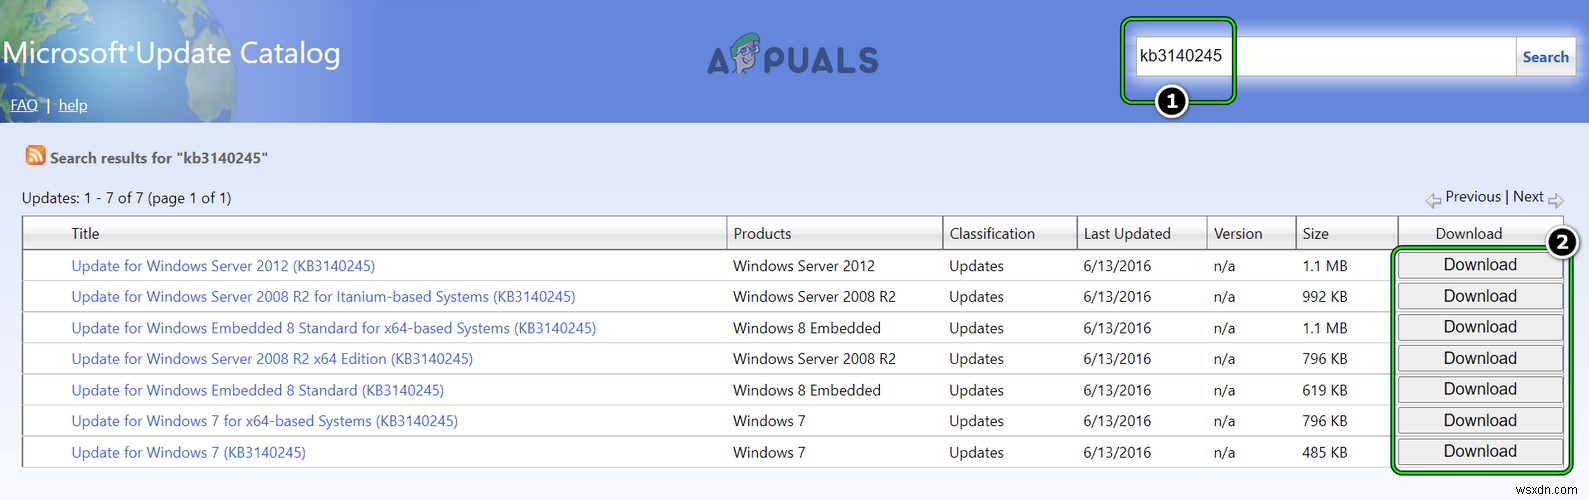This screenshot has height=500, width=1589.
Task: Open Update for Server 2008 R2 Itanium-based Systems
Action: 323,297
